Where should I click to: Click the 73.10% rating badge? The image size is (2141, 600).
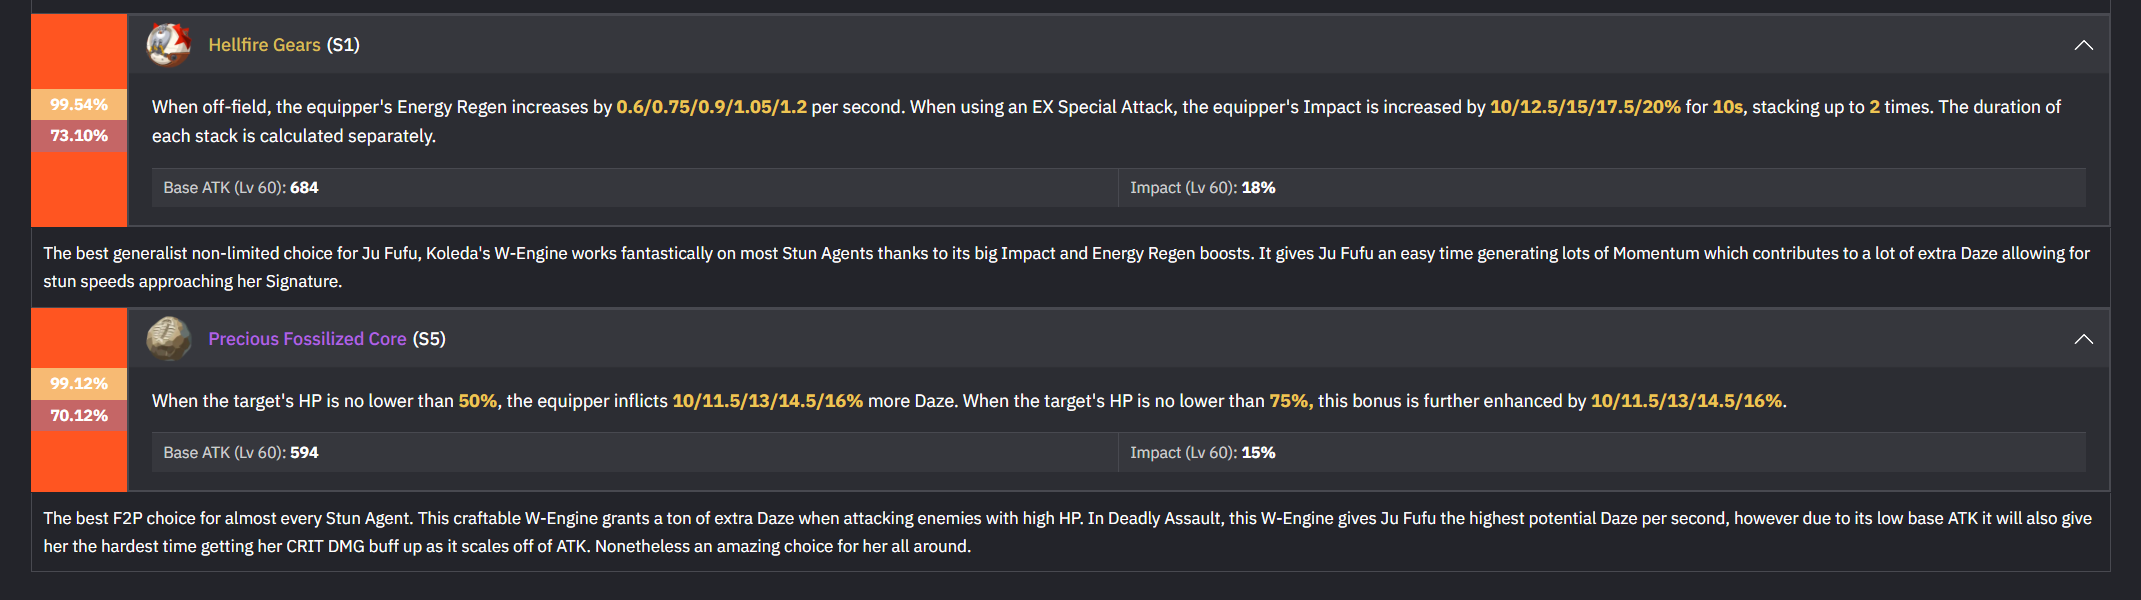coord(79,136)
